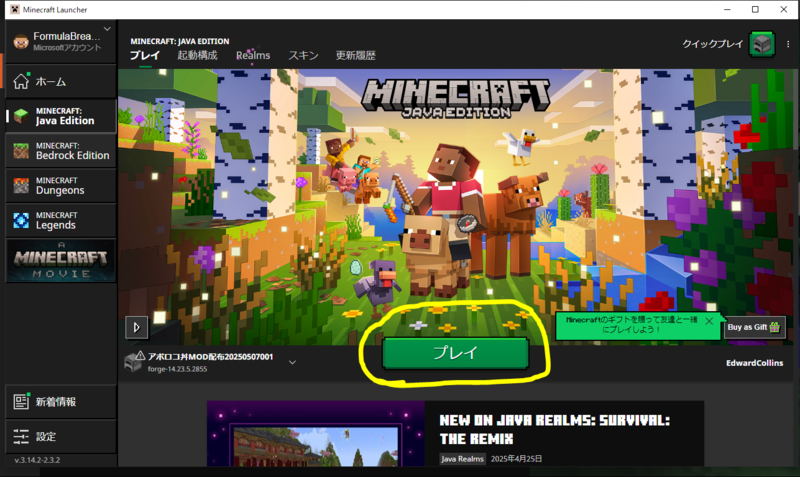Minimize the Minecraft Launcher window
Screen dimensions: 800x477
point(728,9)
